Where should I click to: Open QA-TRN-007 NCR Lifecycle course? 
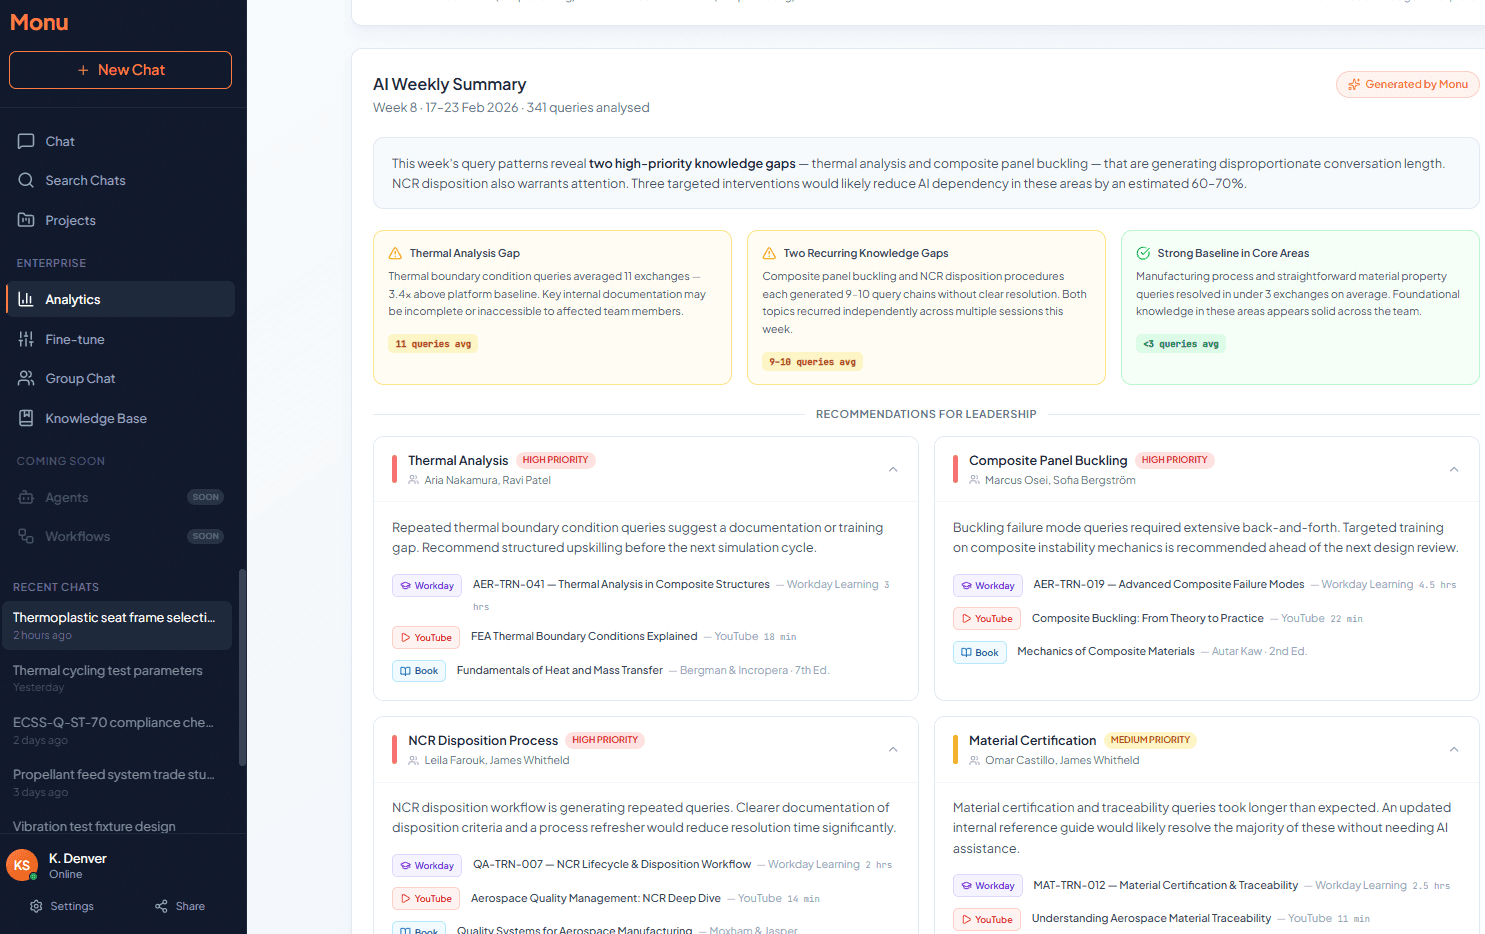click(x=612, y=864)
